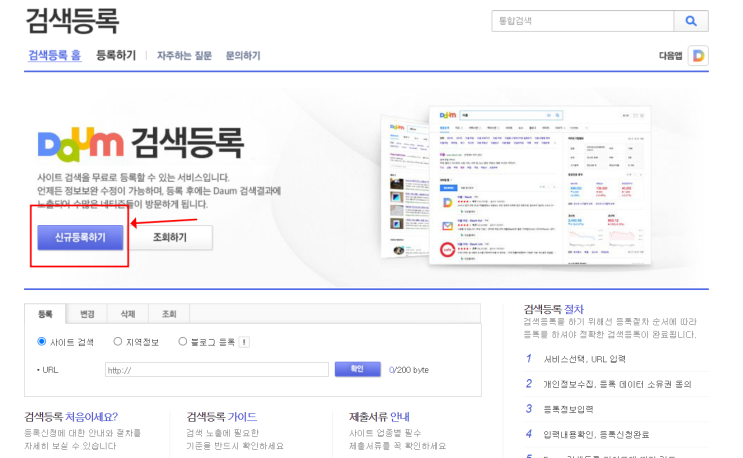Open the Daum app D icon
743x458 pixels.
pos(698,56)
